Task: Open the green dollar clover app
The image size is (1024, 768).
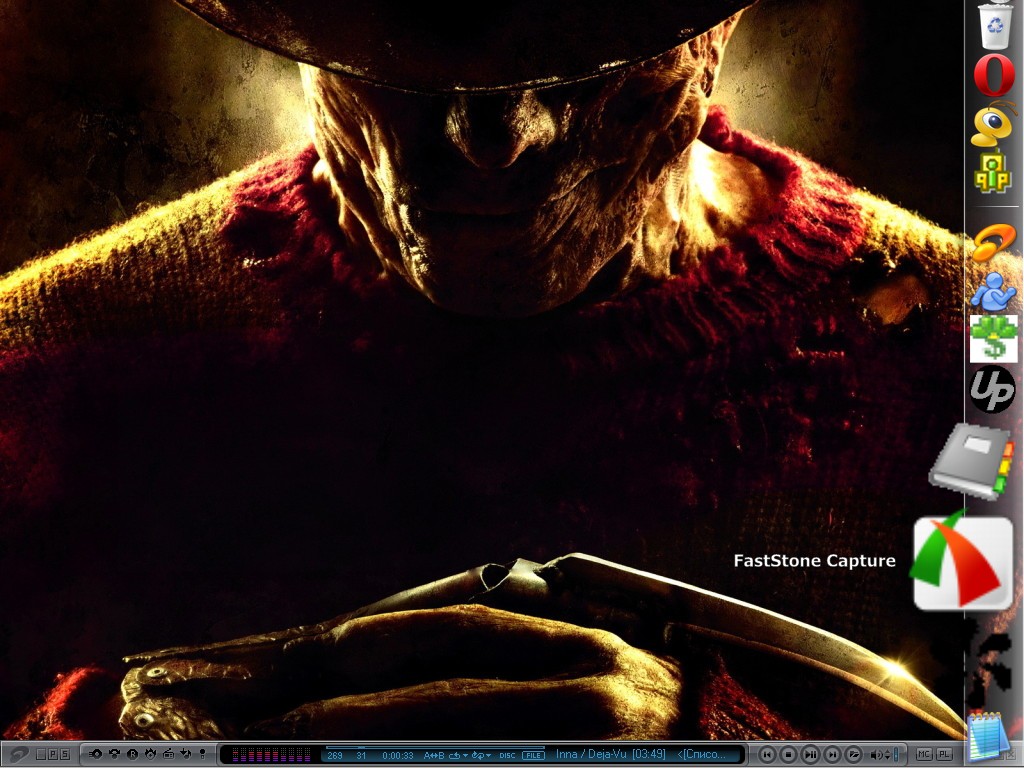Action: tap(993, 338)
